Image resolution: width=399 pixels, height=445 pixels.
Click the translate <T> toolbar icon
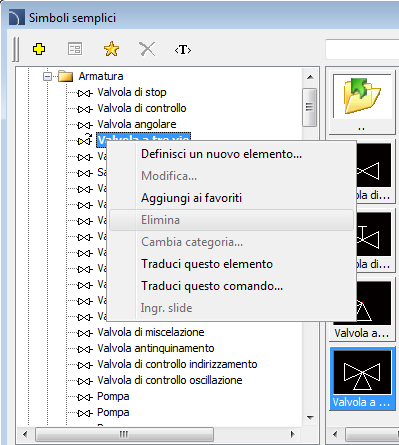183,50
